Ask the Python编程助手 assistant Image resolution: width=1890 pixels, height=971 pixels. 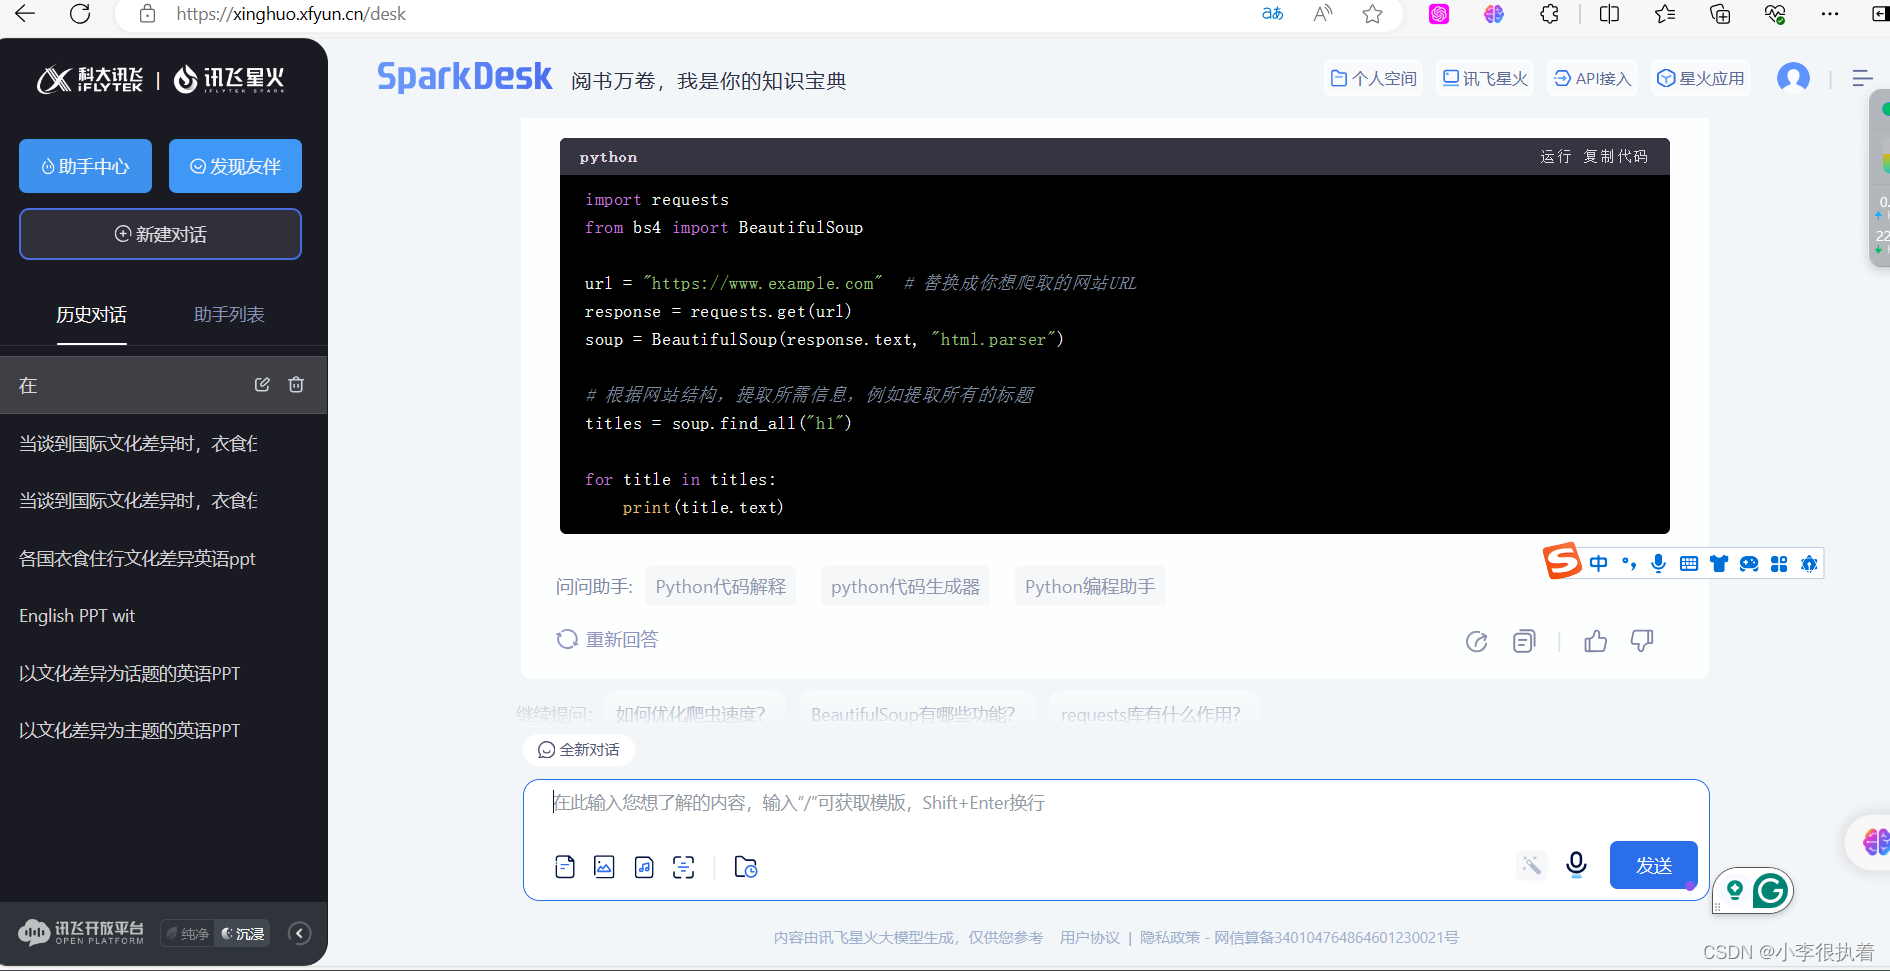tap(1090, 587)
